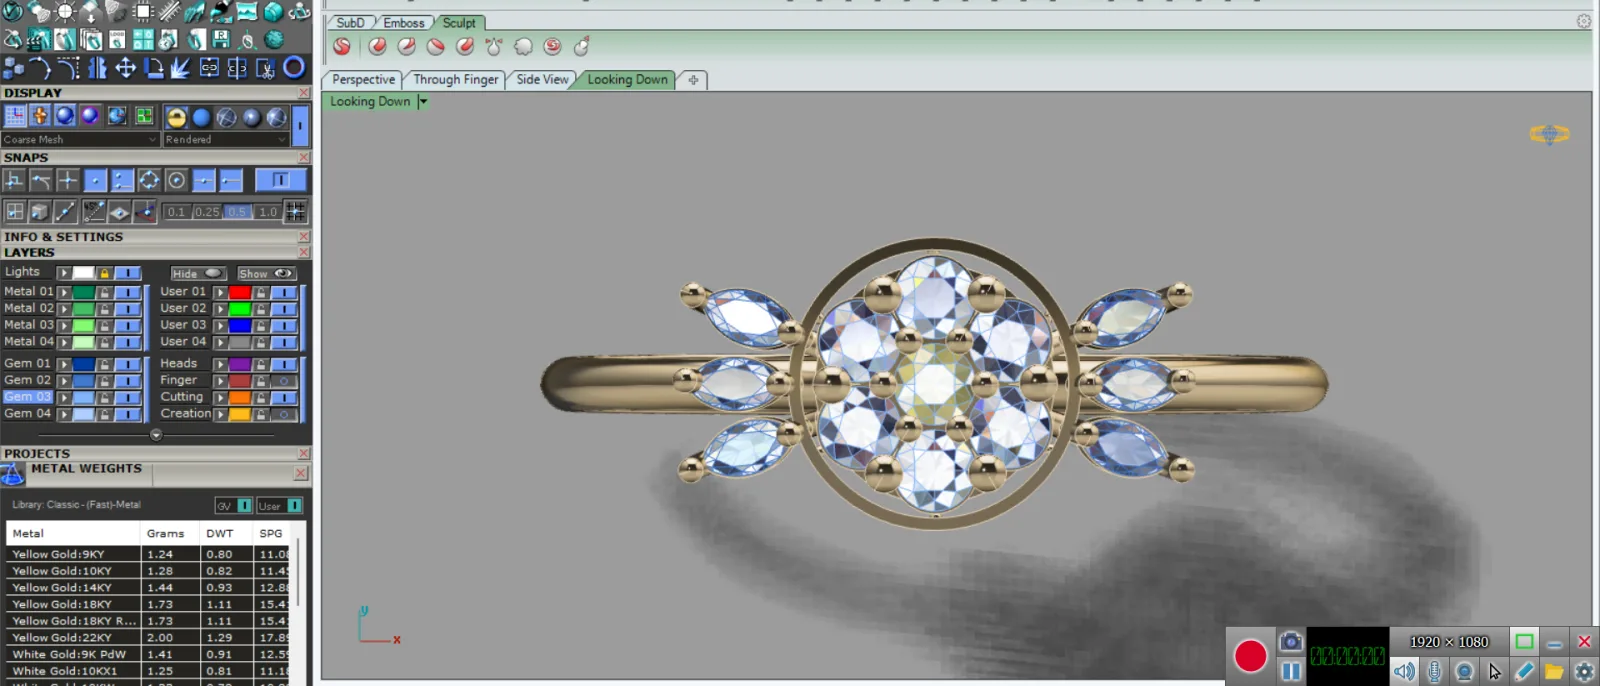The width and height of the screenshot is (1600, 686).
Task: Switch to the Perspective viewport tab
Action: click(x=363, y=79)
